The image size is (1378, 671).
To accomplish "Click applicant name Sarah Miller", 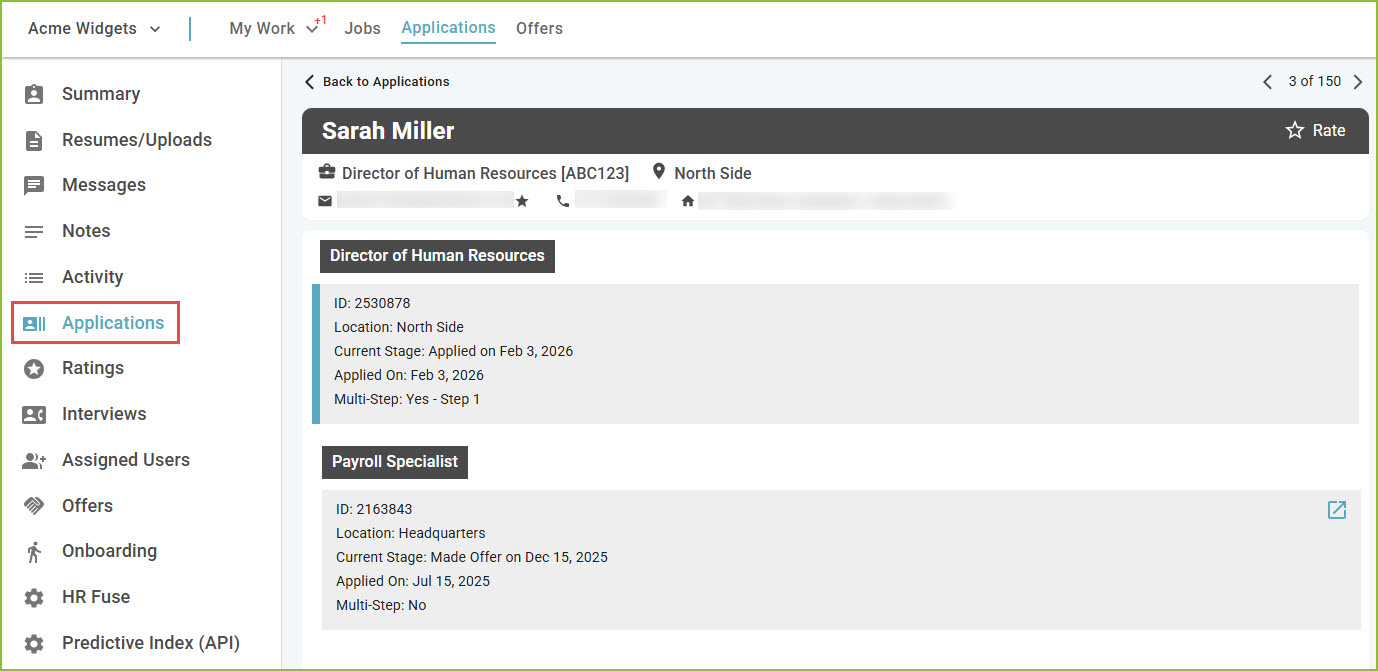I will click(x=388, y=131).
